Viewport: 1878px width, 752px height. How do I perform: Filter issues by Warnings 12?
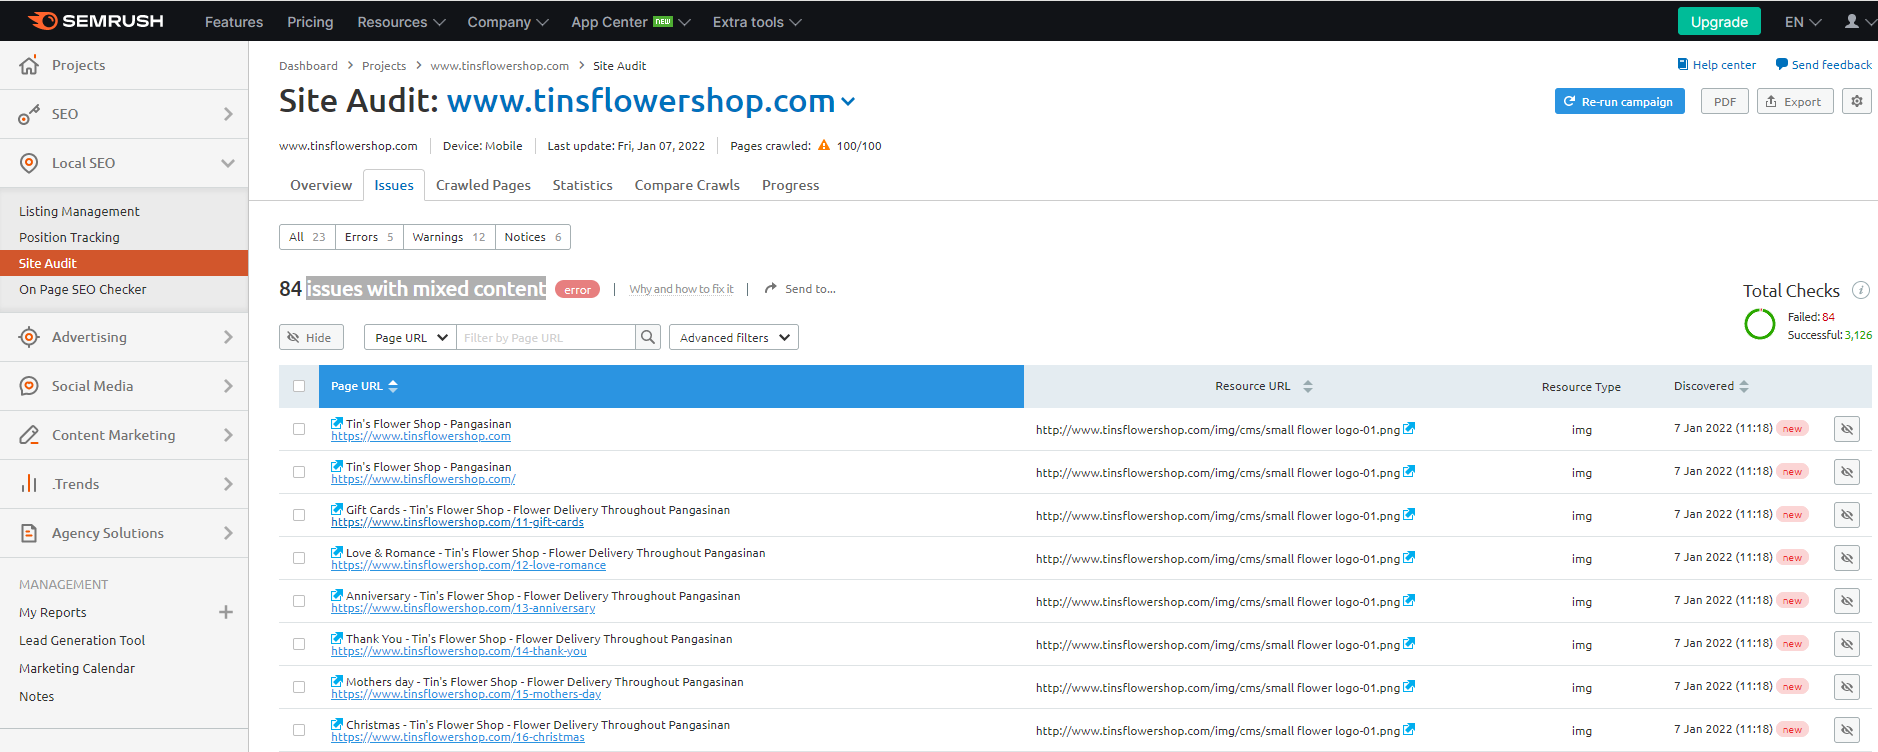449,237
